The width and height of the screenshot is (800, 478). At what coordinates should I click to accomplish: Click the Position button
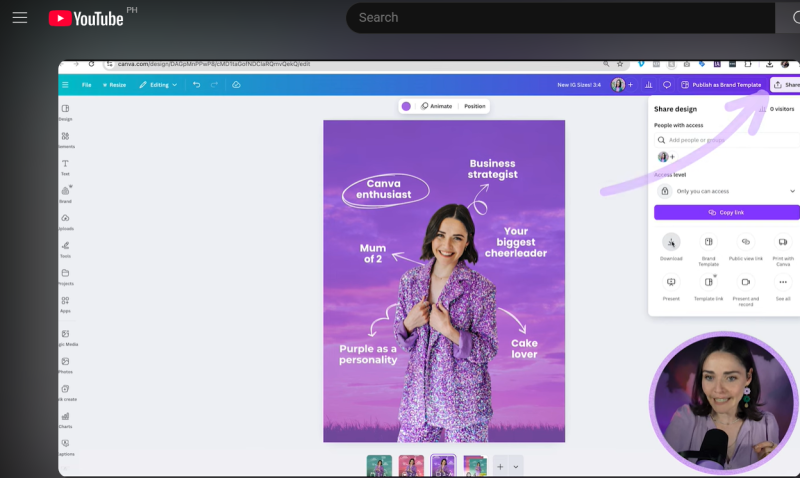point(474,106)
